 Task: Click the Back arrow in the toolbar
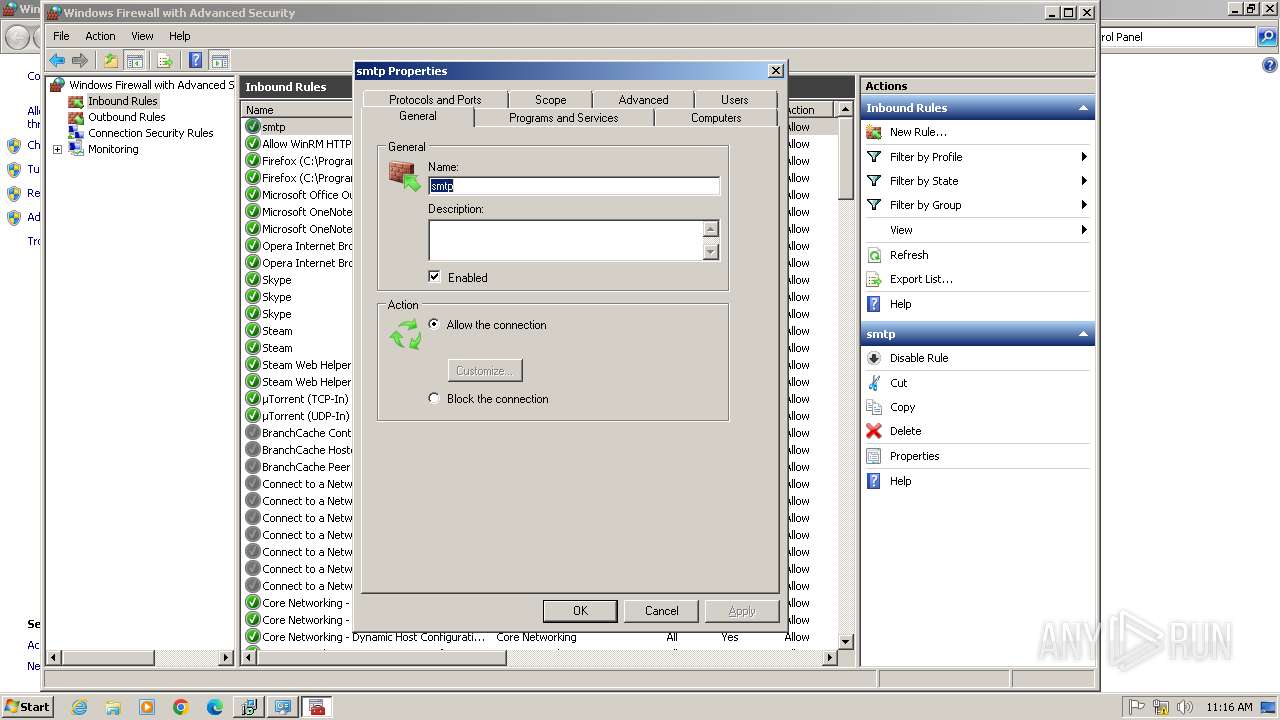pyautogui.click(x=57, y=60)
